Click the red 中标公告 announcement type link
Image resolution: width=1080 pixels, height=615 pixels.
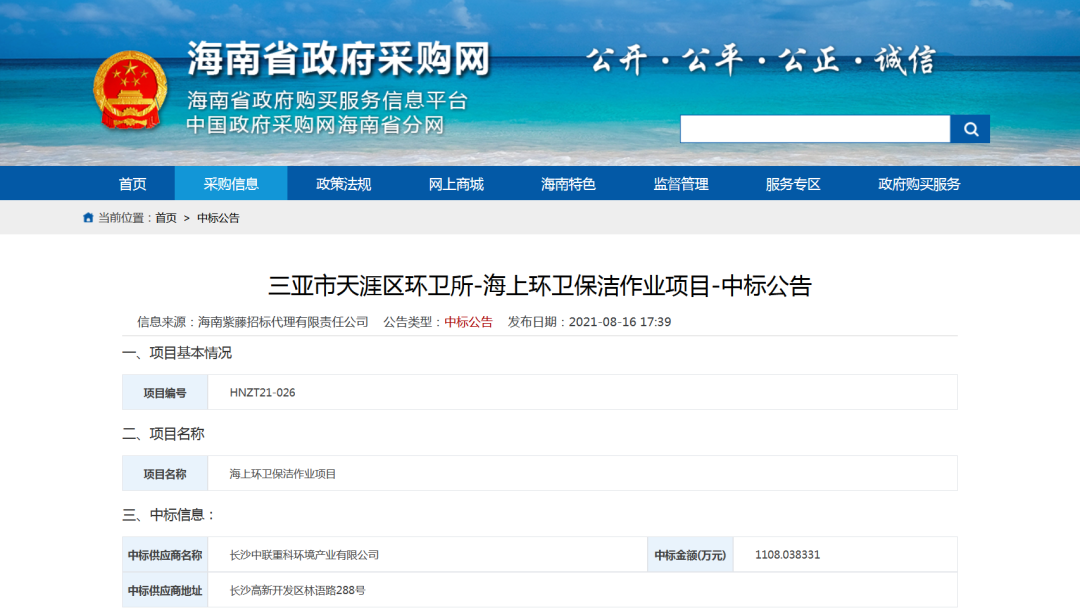coord(468,322)
